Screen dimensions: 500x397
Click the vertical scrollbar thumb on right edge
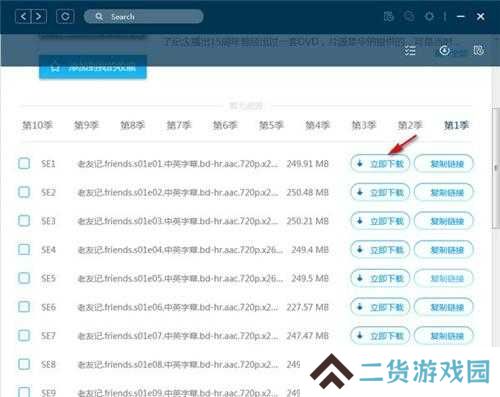tap(496, 168)
